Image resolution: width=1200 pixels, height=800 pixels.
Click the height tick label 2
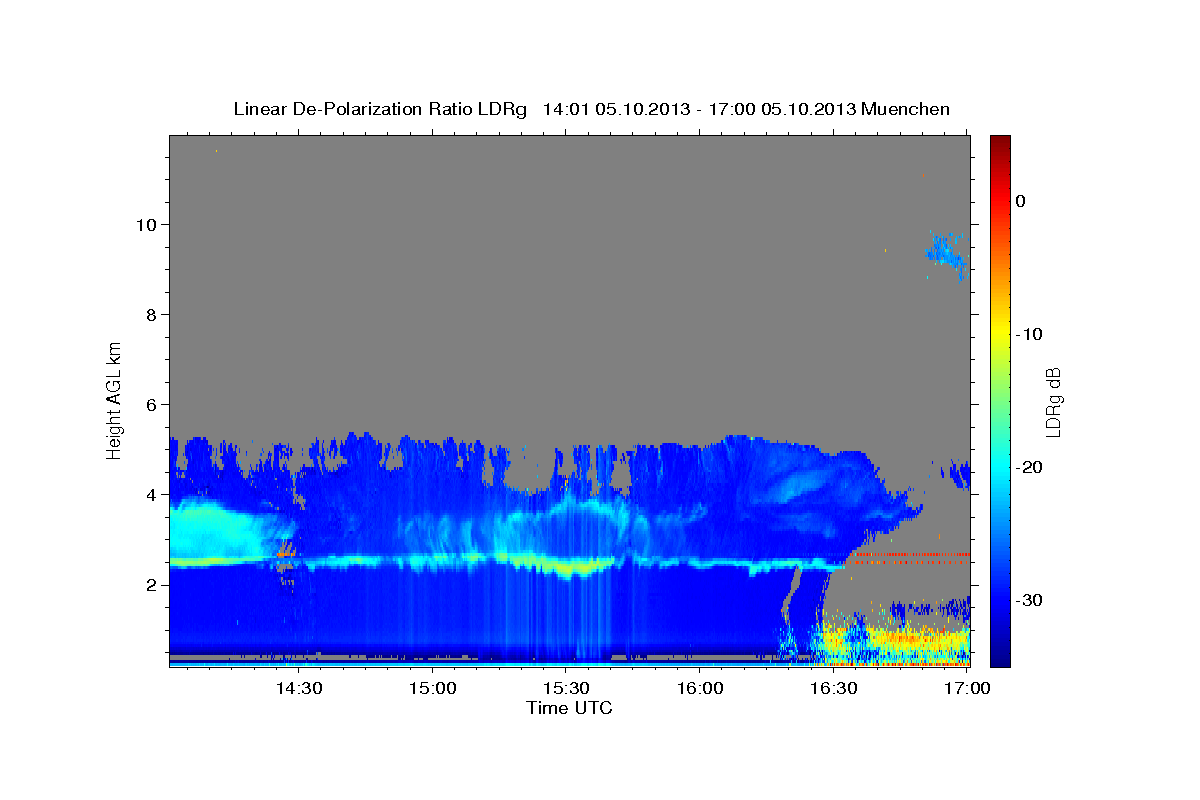click(154, 585)
